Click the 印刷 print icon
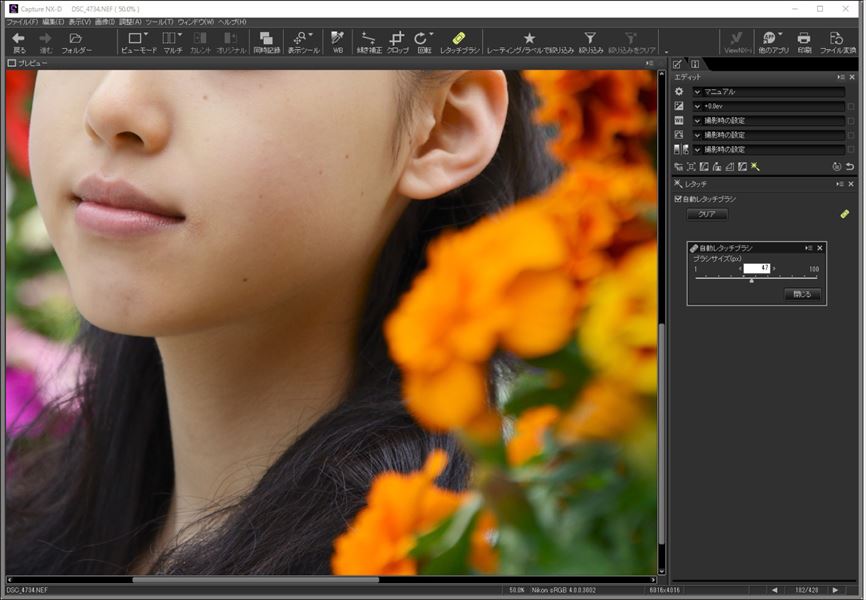Viewport: 866px width, 600px height. click(x=804, y=38)
